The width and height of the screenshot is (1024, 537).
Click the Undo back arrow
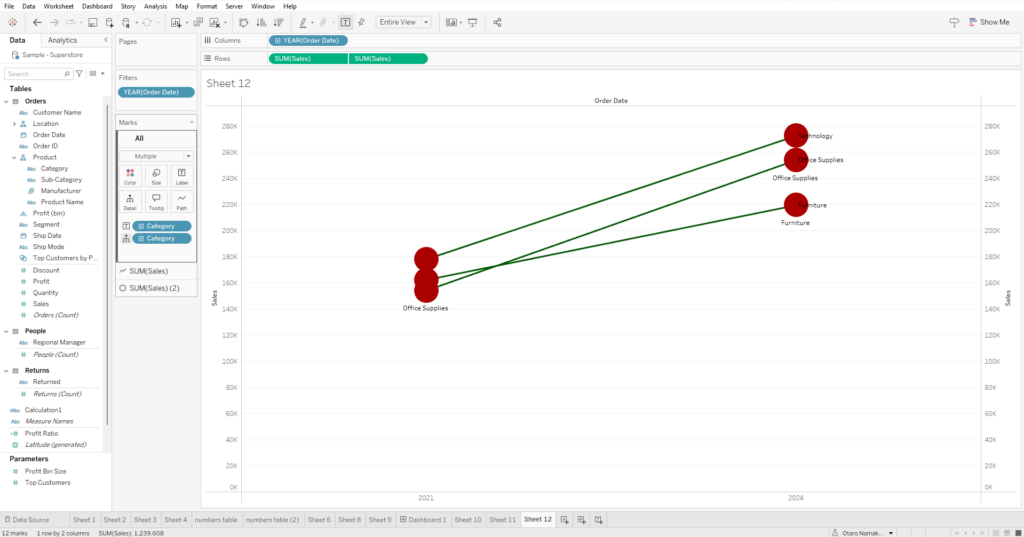[37, 22]
